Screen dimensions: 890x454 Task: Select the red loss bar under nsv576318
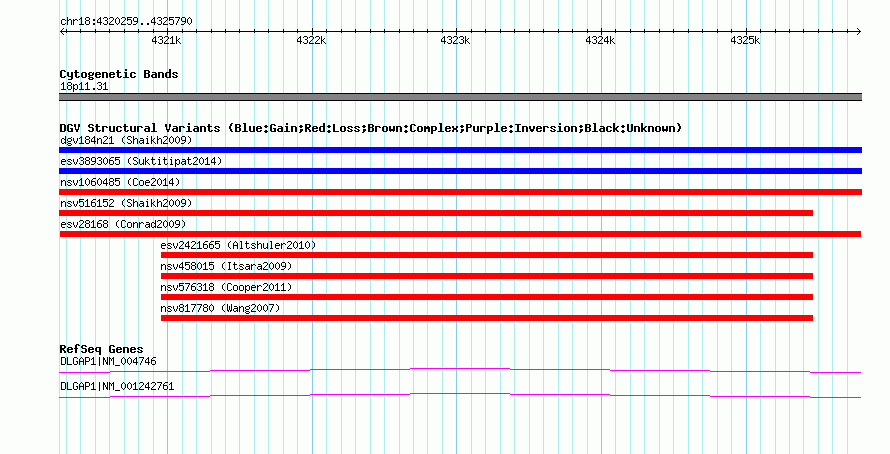click(487, 297)
